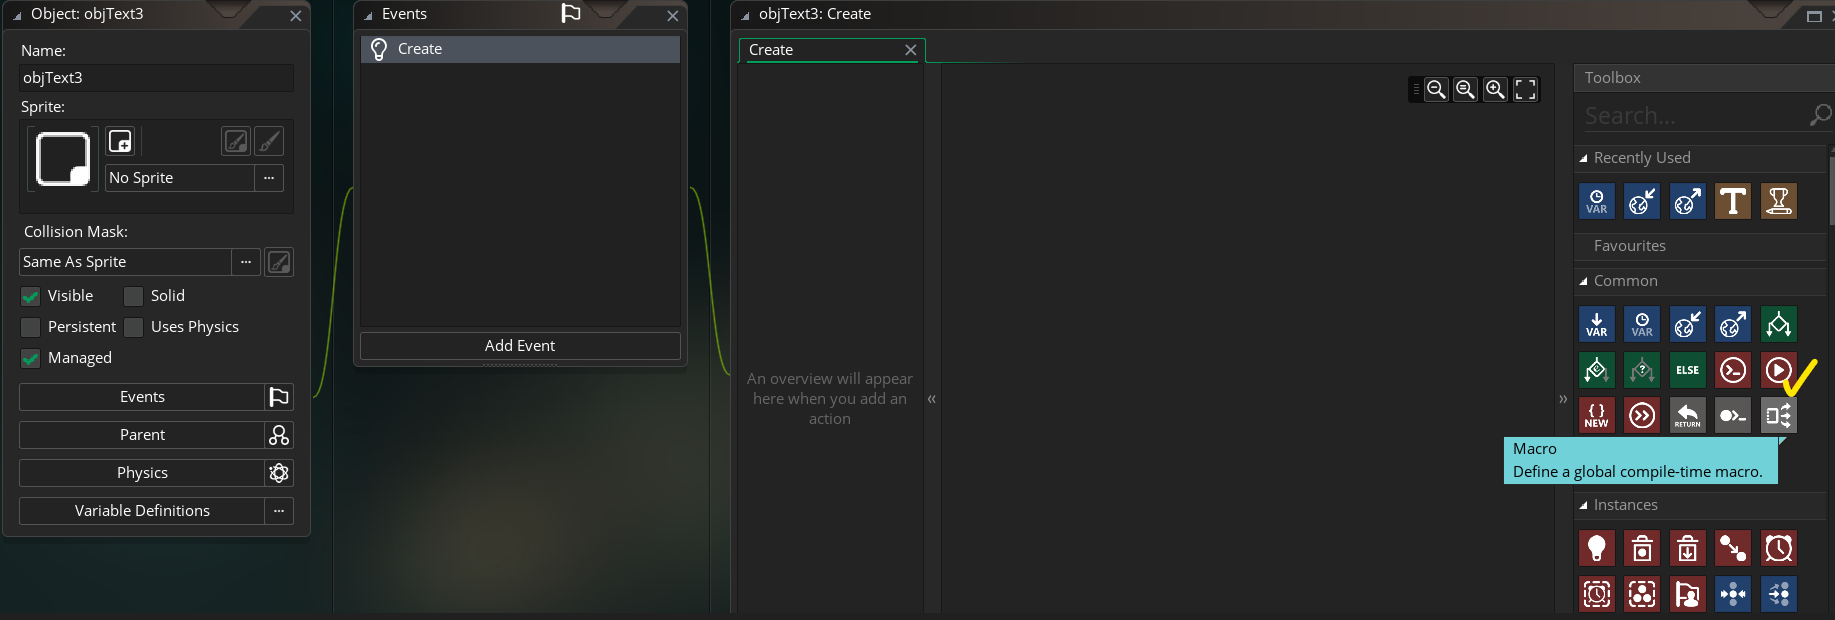The height and width of the screenshot is (620, 1835).
Task: Select the If Undefined question-mark action
Action: tap(1642, 370)
